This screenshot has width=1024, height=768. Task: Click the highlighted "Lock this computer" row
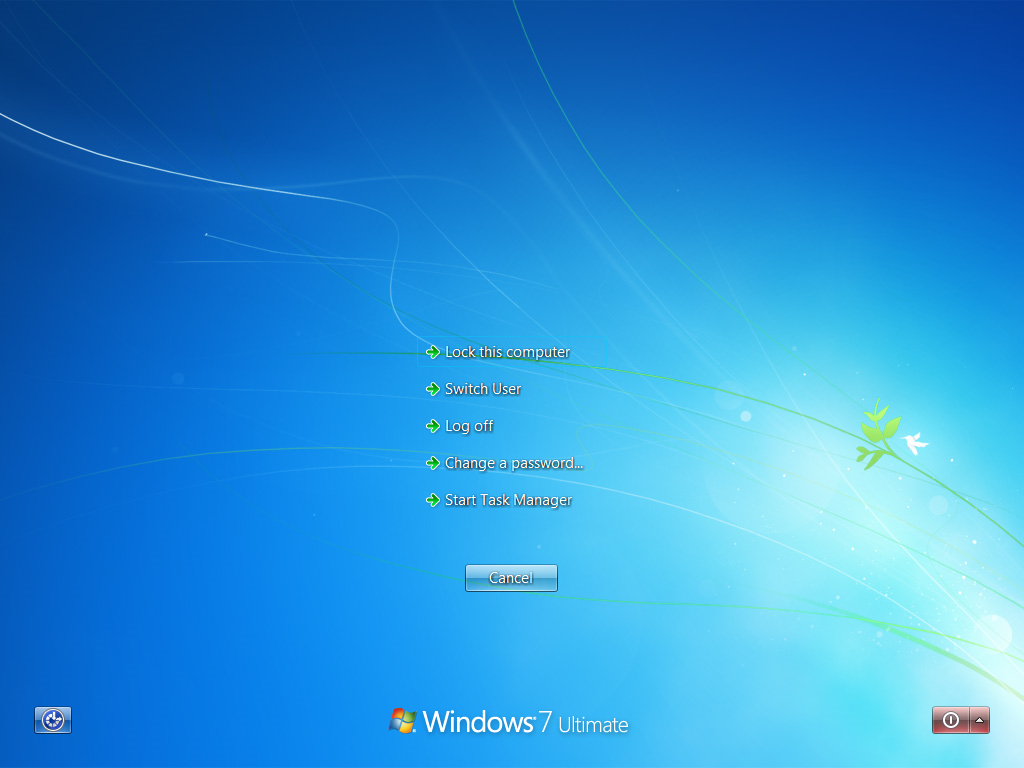[506, 352]
